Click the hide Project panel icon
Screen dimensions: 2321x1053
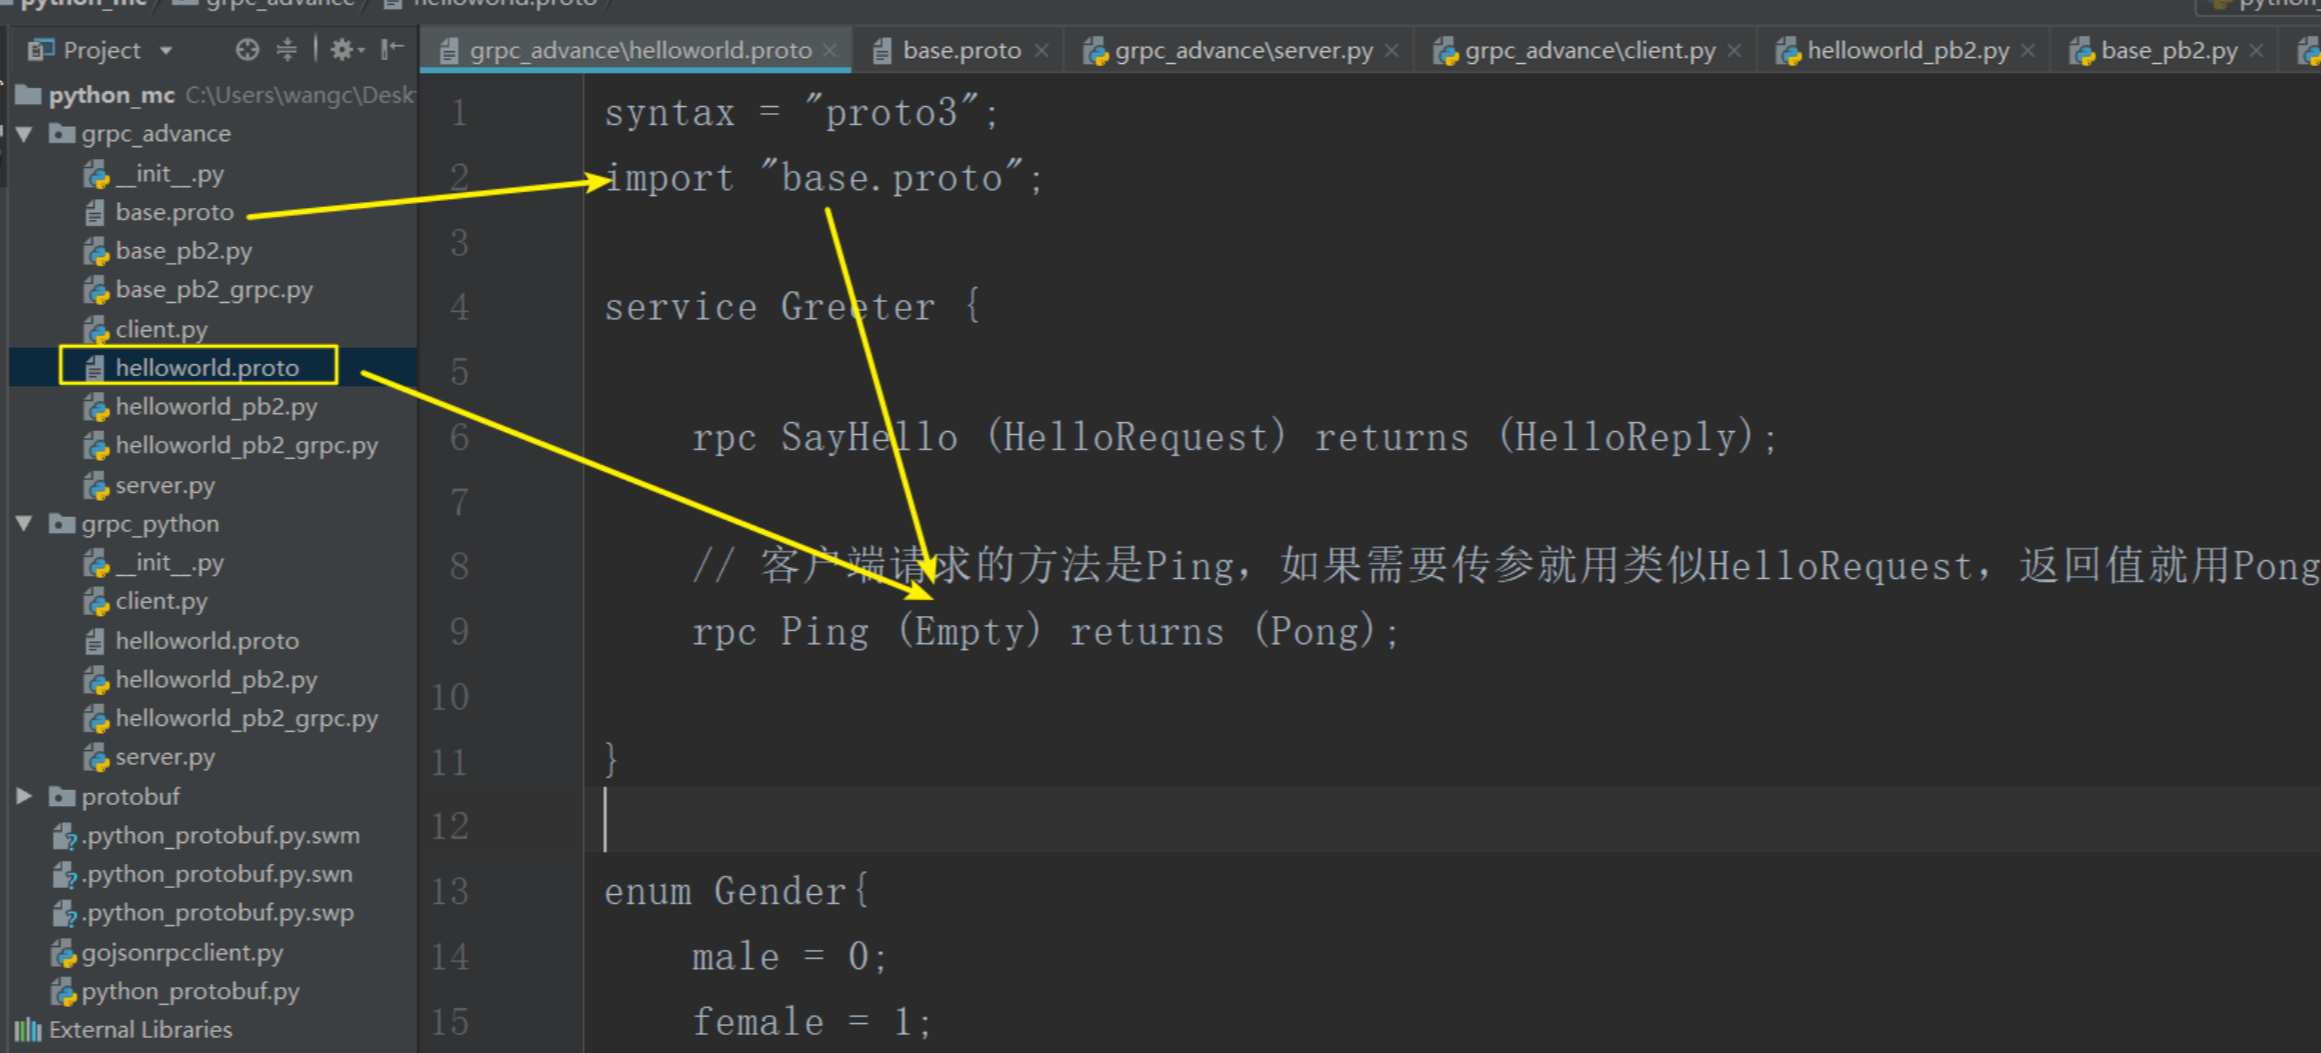pyautogui.click(x=392, y=49)
